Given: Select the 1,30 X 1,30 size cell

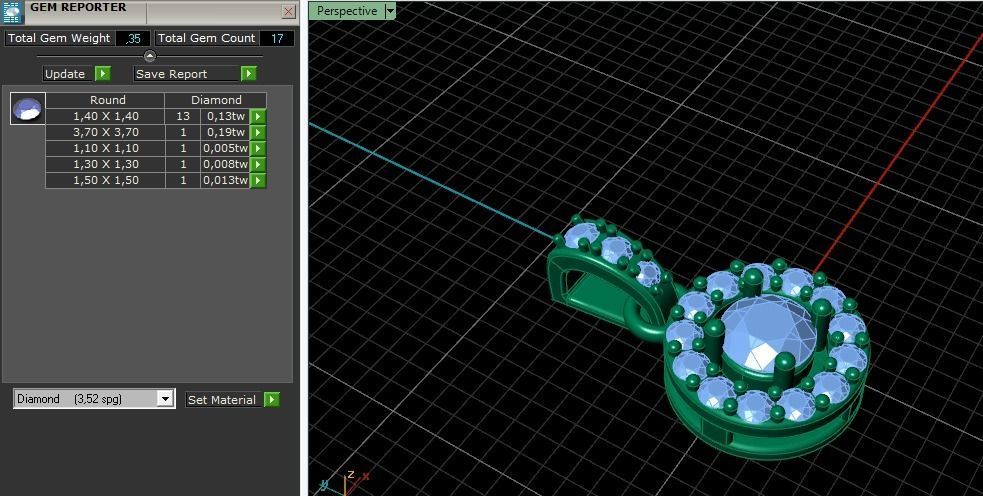Looking at the screenshot, I should click(105, 164).
